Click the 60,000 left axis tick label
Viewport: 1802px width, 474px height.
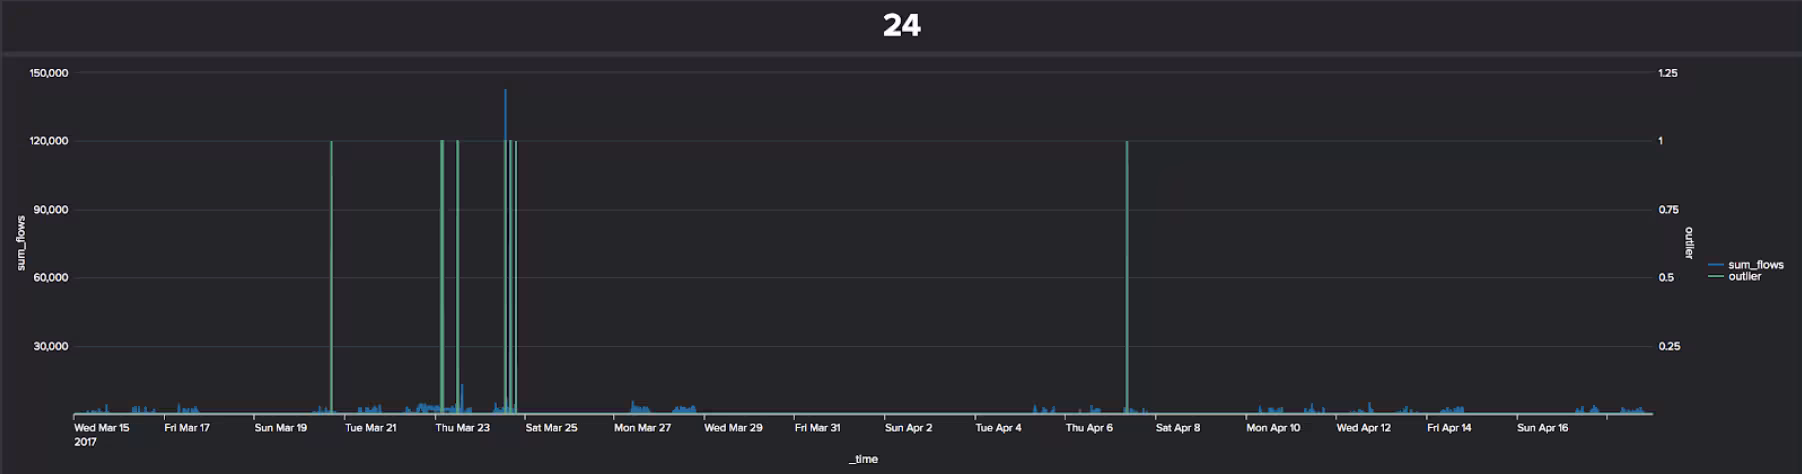[51, 278]
